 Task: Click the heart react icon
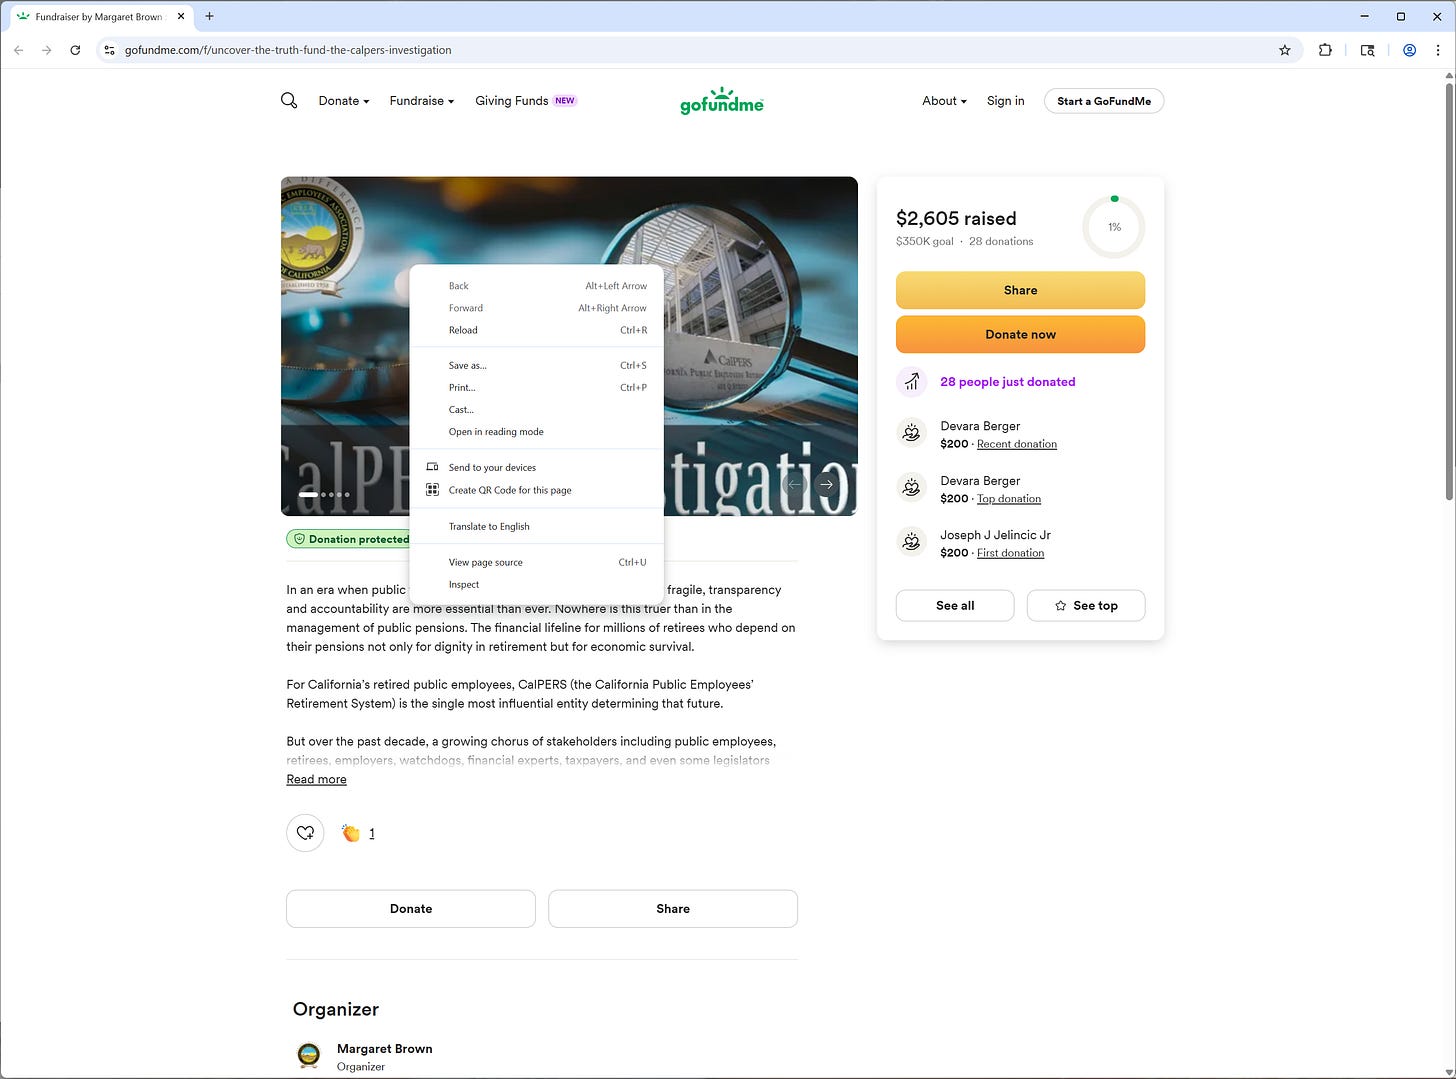pos(305,833)
